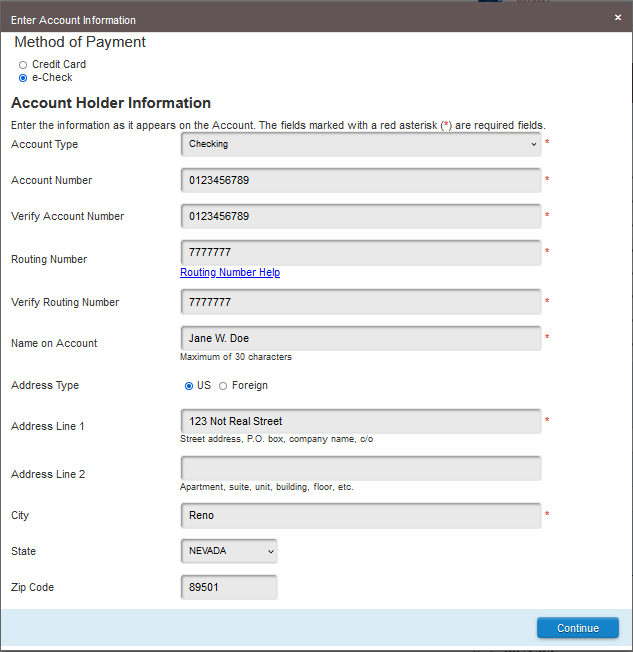Click the State dropdown chevron arrow

(x=271, y=551)
